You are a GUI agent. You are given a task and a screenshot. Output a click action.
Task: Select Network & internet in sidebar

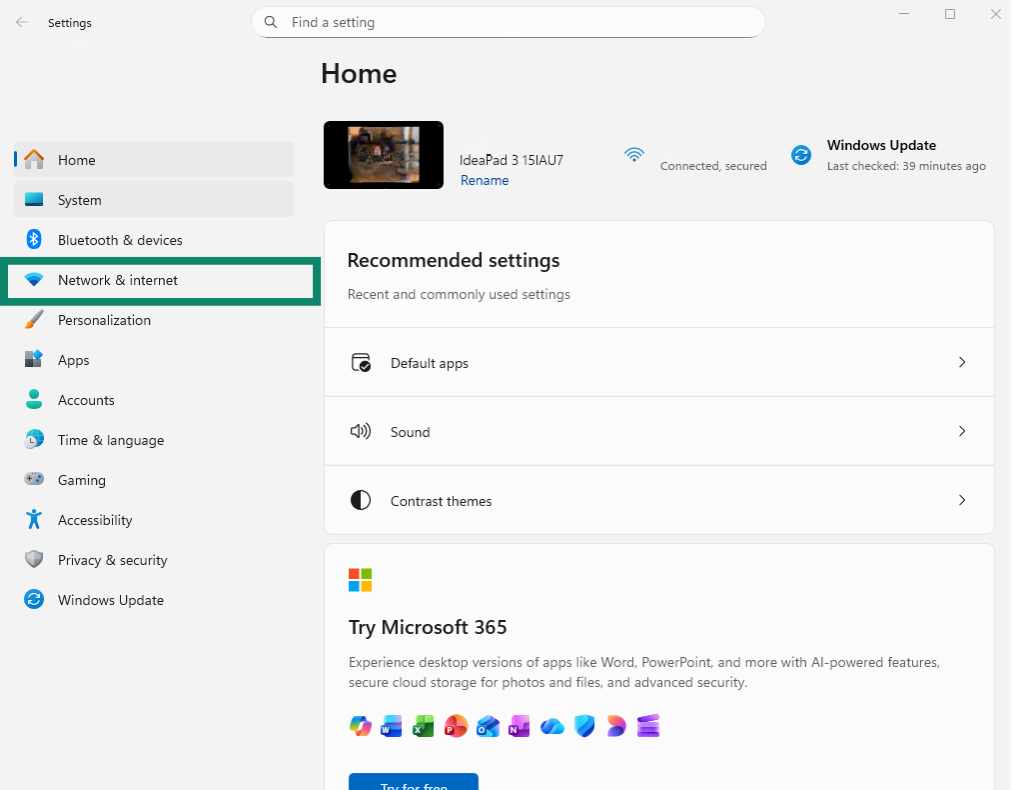pos(160,280)
